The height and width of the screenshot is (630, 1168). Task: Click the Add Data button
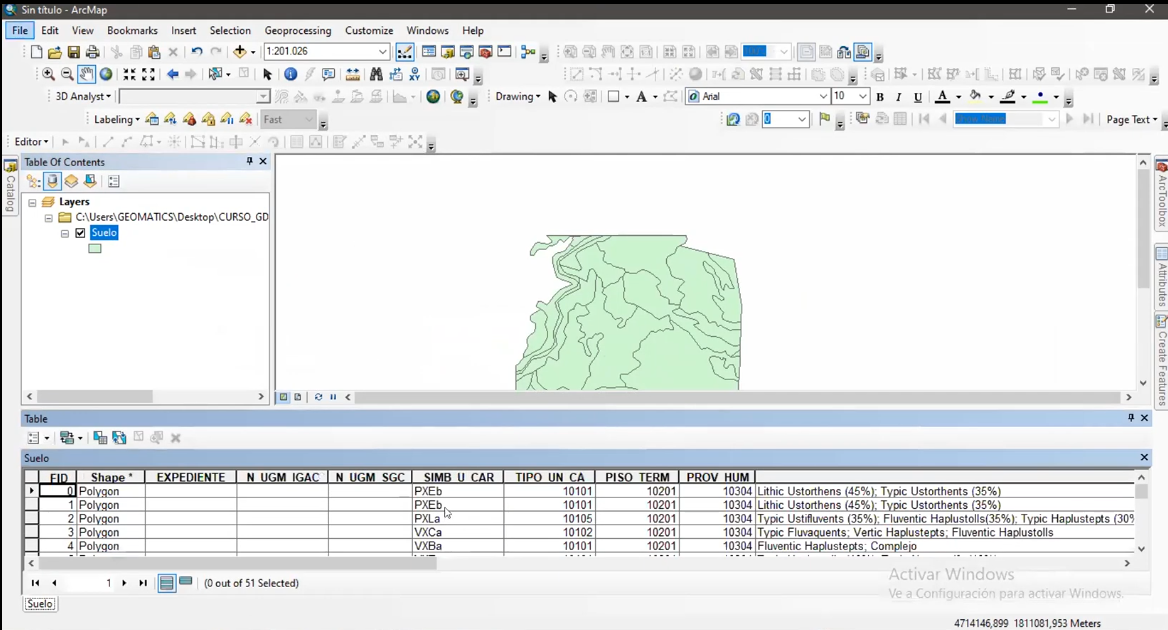pos(239,52)
